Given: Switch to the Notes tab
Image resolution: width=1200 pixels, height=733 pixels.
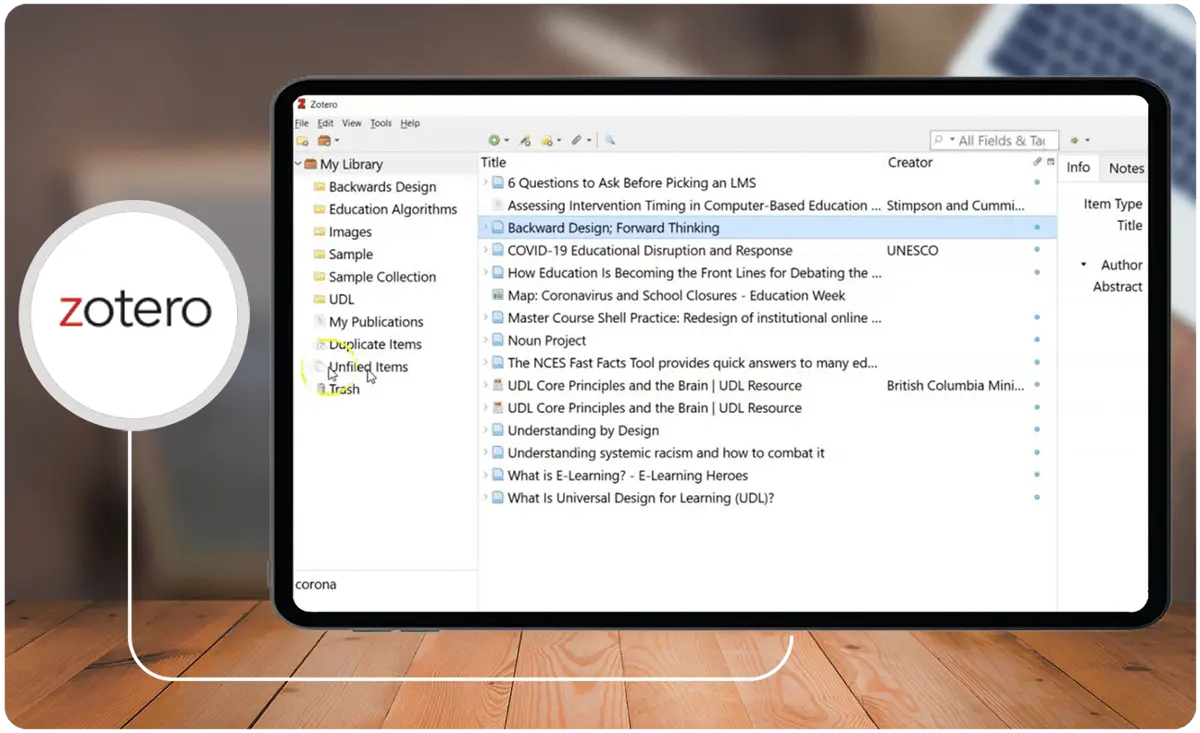Looking at the screenshot, I should coord(1126,168).
